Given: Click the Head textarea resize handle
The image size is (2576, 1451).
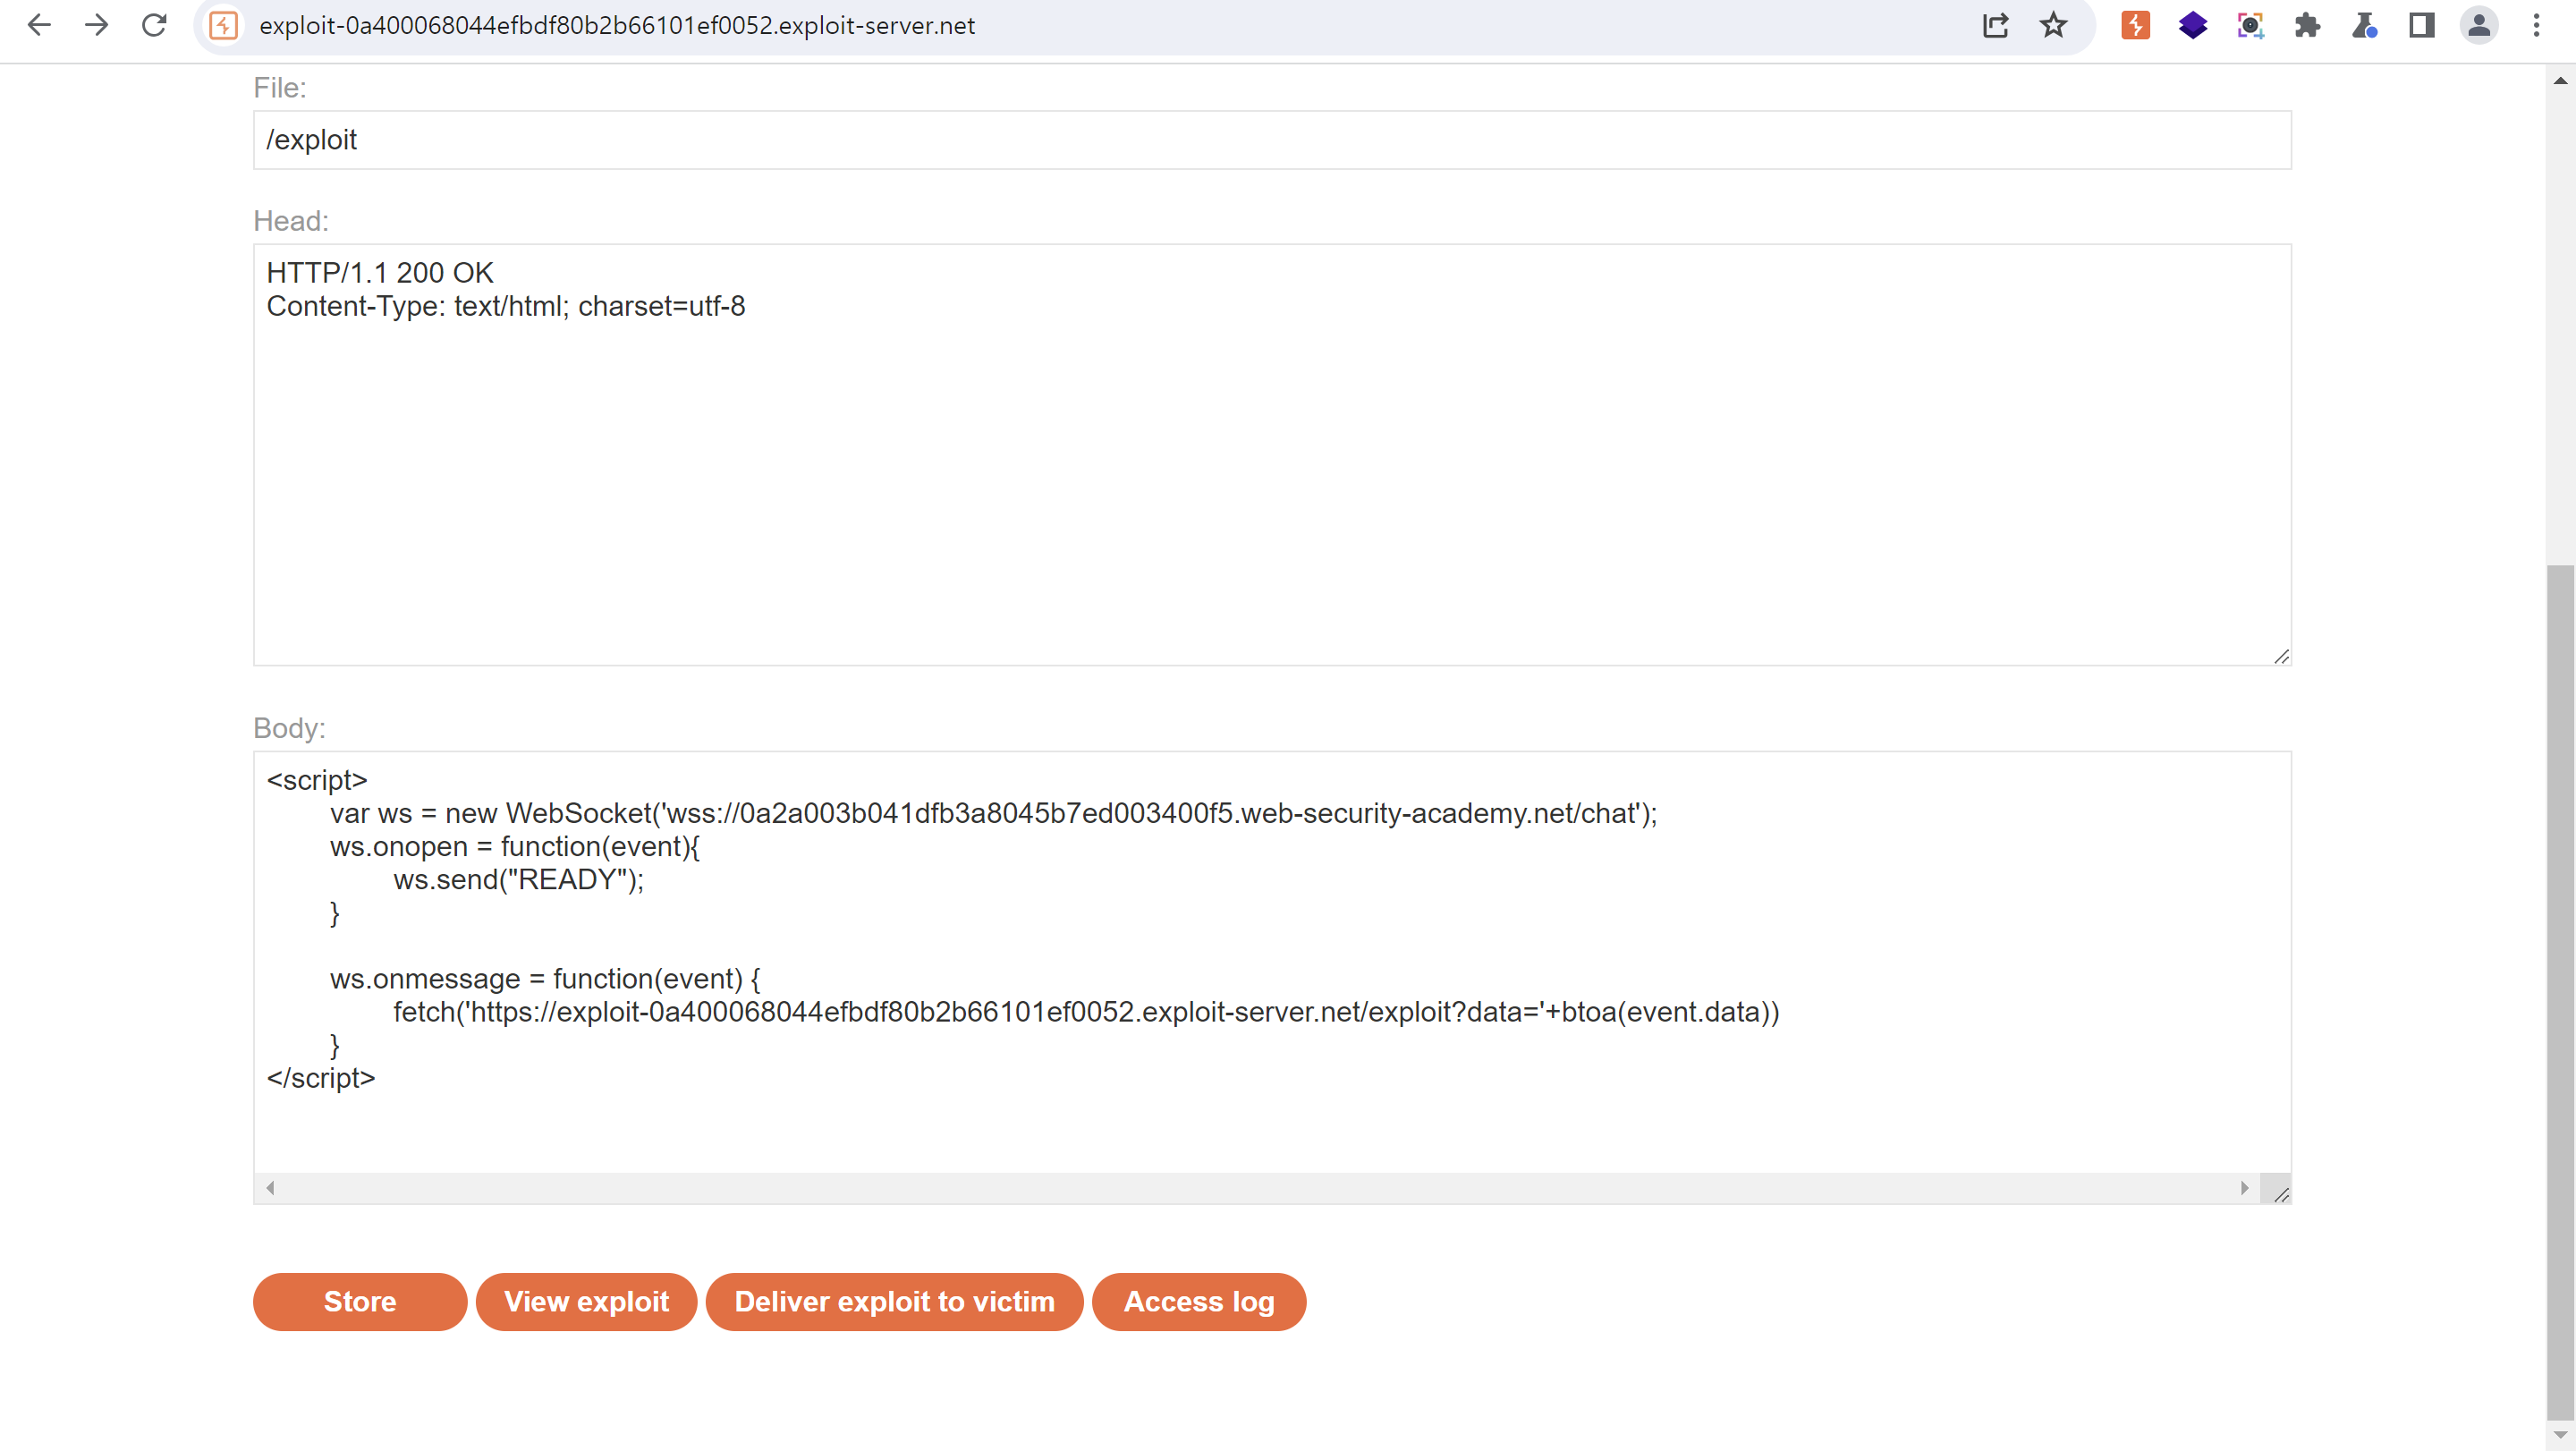Looking at the screenshot, I should tap(2281, 656).
